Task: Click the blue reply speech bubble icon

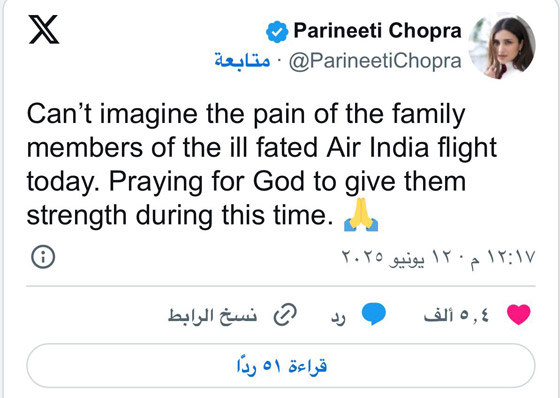Action: click(374, 314)
